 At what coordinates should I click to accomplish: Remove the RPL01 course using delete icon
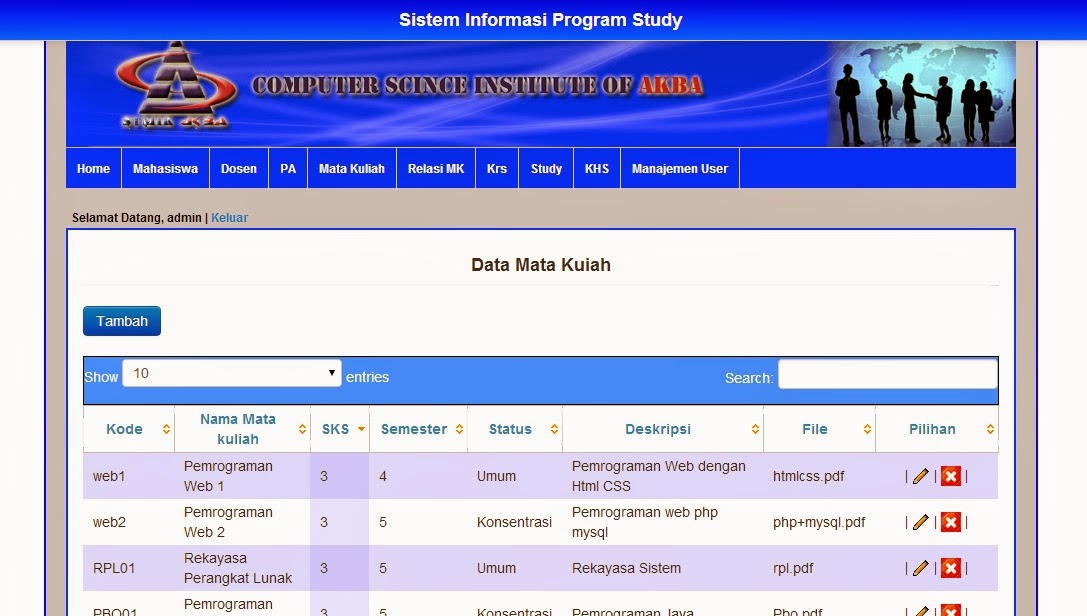point(950,567)
